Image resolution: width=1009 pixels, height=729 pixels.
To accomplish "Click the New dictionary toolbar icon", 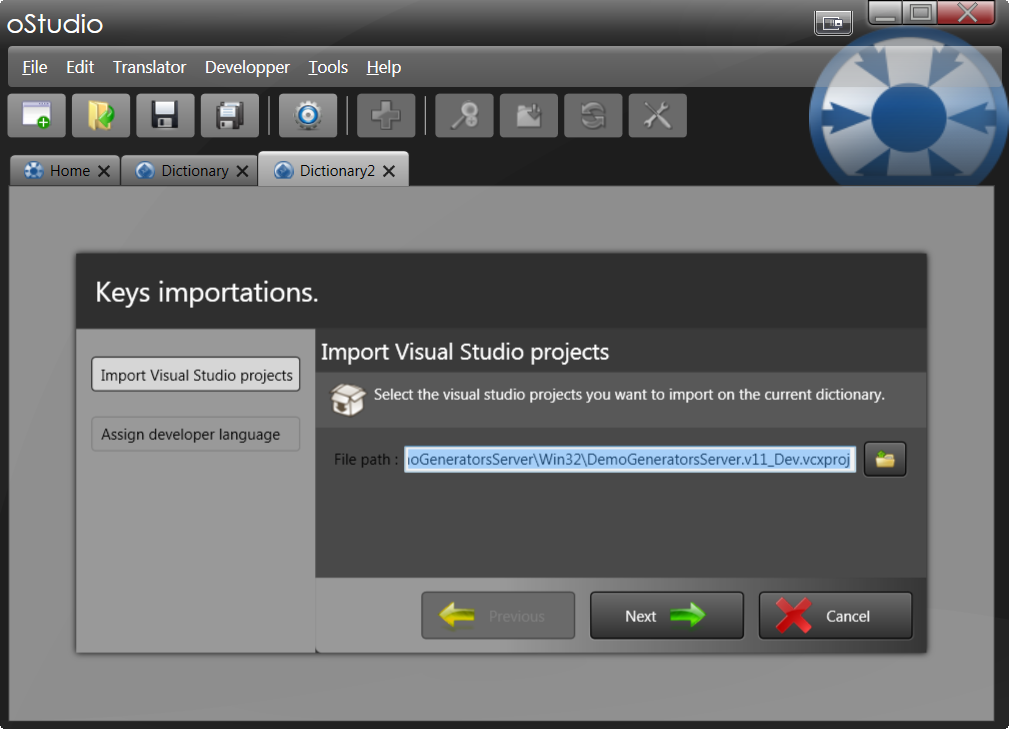I will [37, 115].
